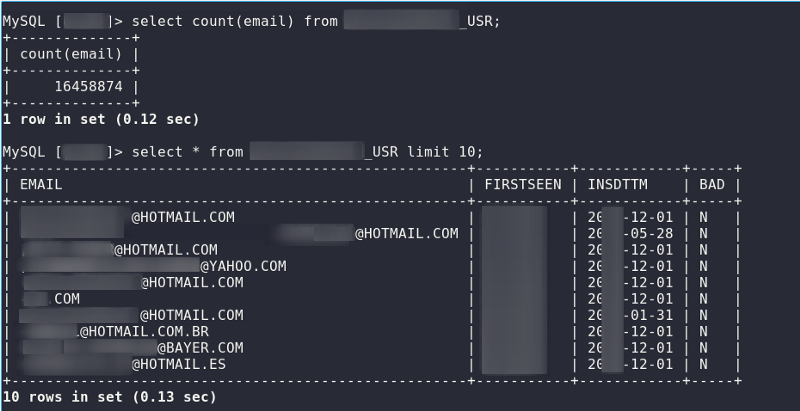
Task: Click the date ending in -05-28
Action: pos(630,234)
